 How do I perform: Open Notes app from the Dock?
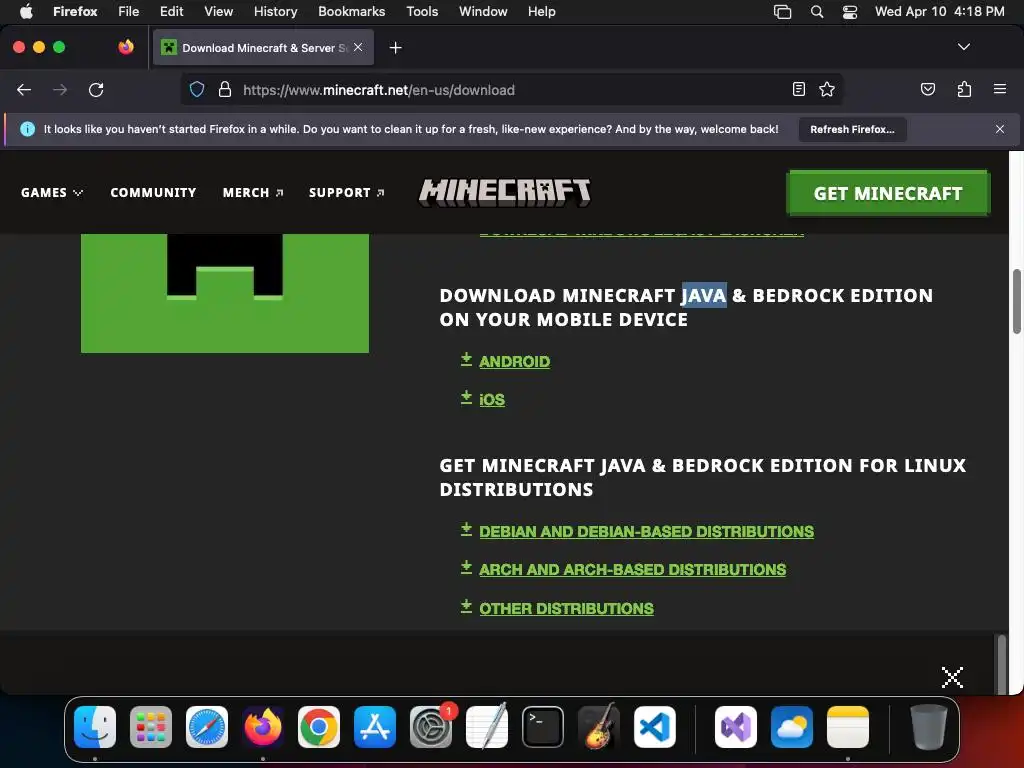pyautogui.click(x=848, y=727)
